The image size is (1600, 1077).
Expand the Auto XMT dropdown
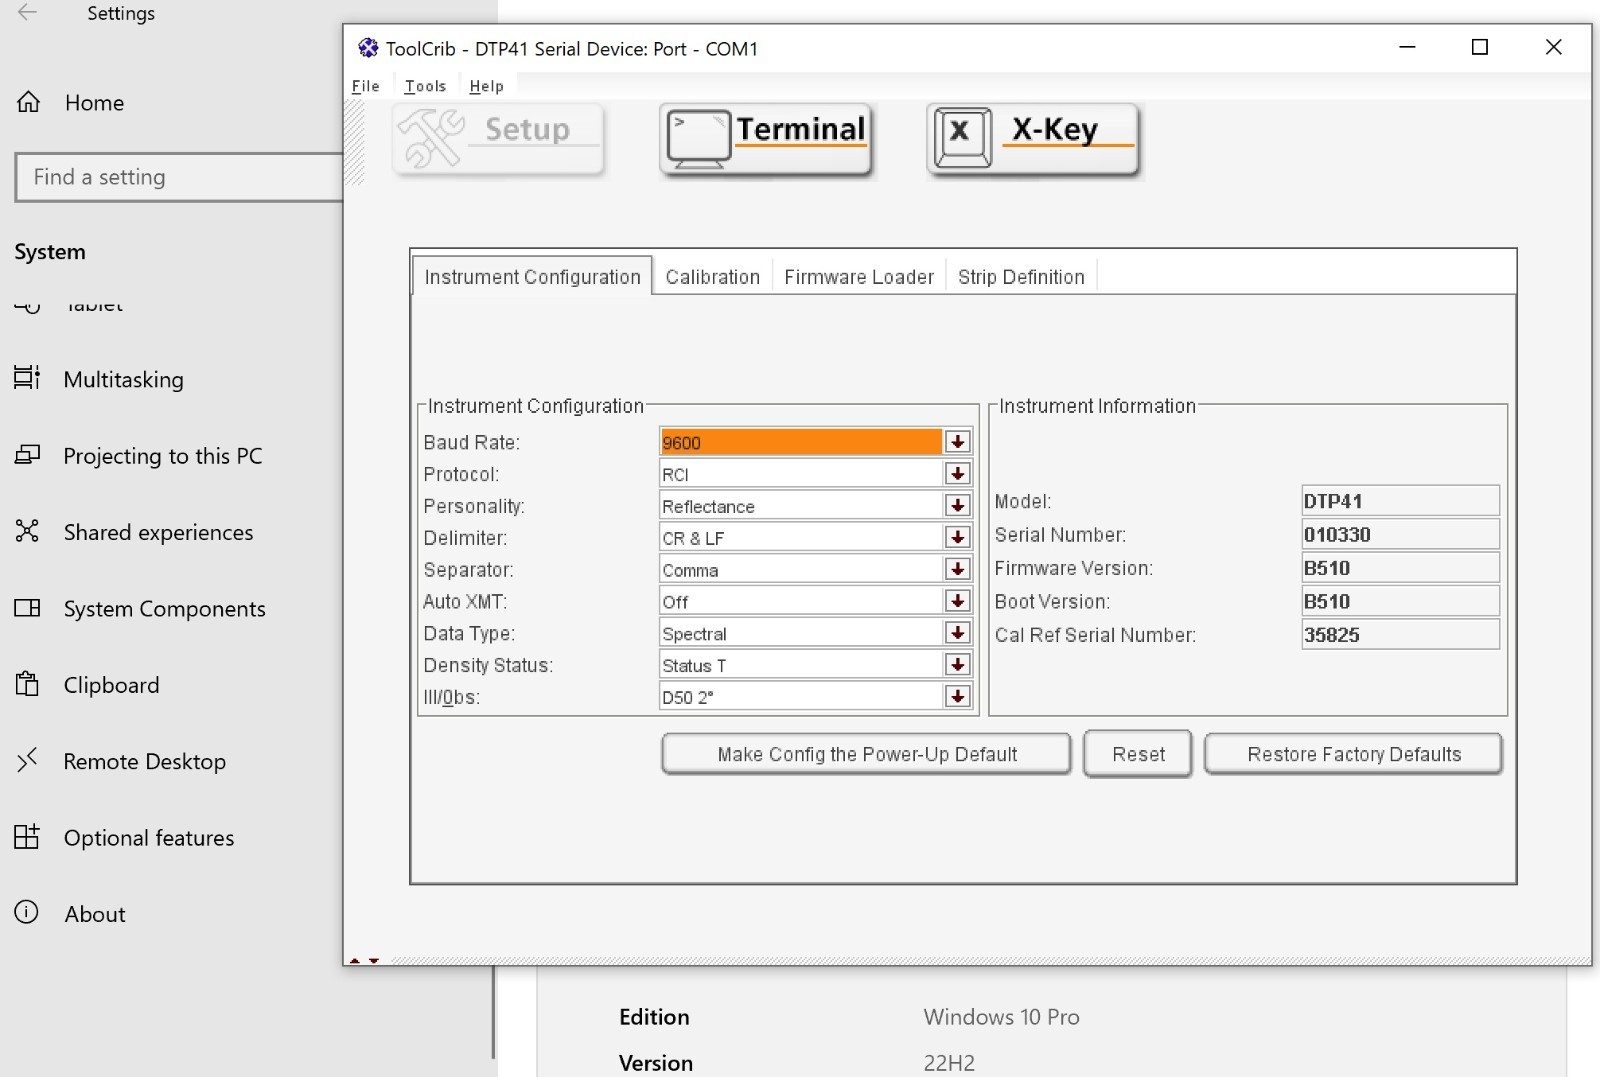[957, 601]
